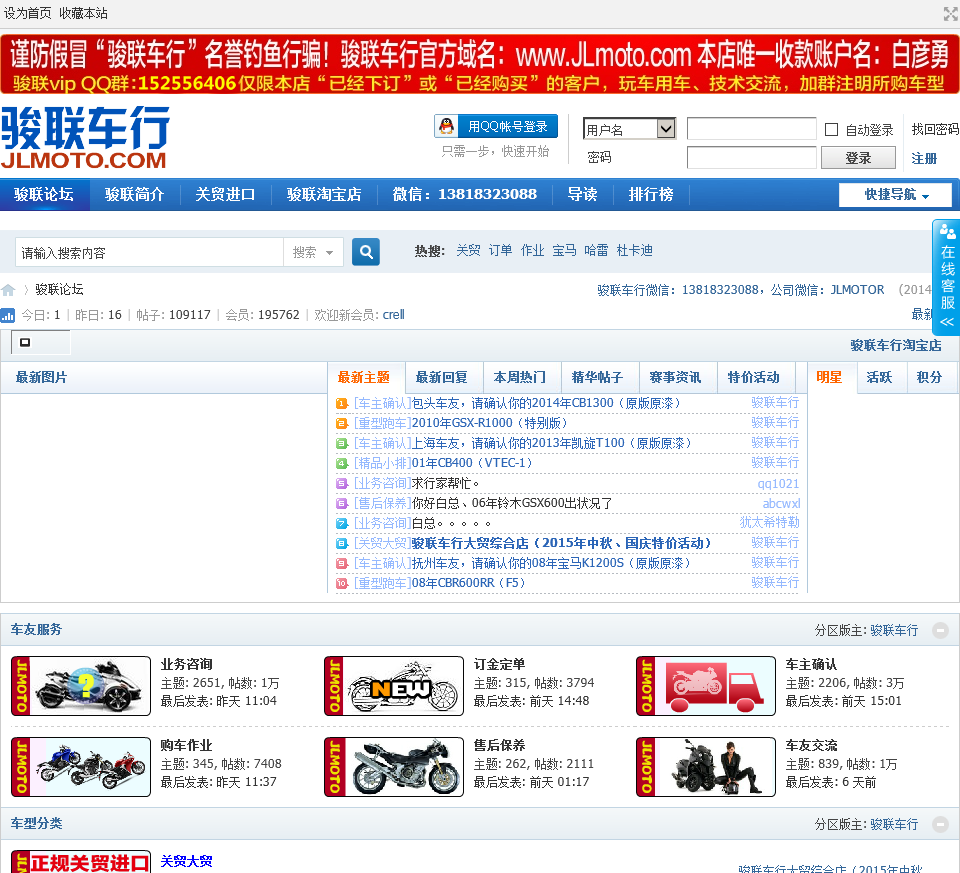The width and height of the screenshot is (960, 873).
Task: Log in with QQ account button
Action: (x=496, y=126)
